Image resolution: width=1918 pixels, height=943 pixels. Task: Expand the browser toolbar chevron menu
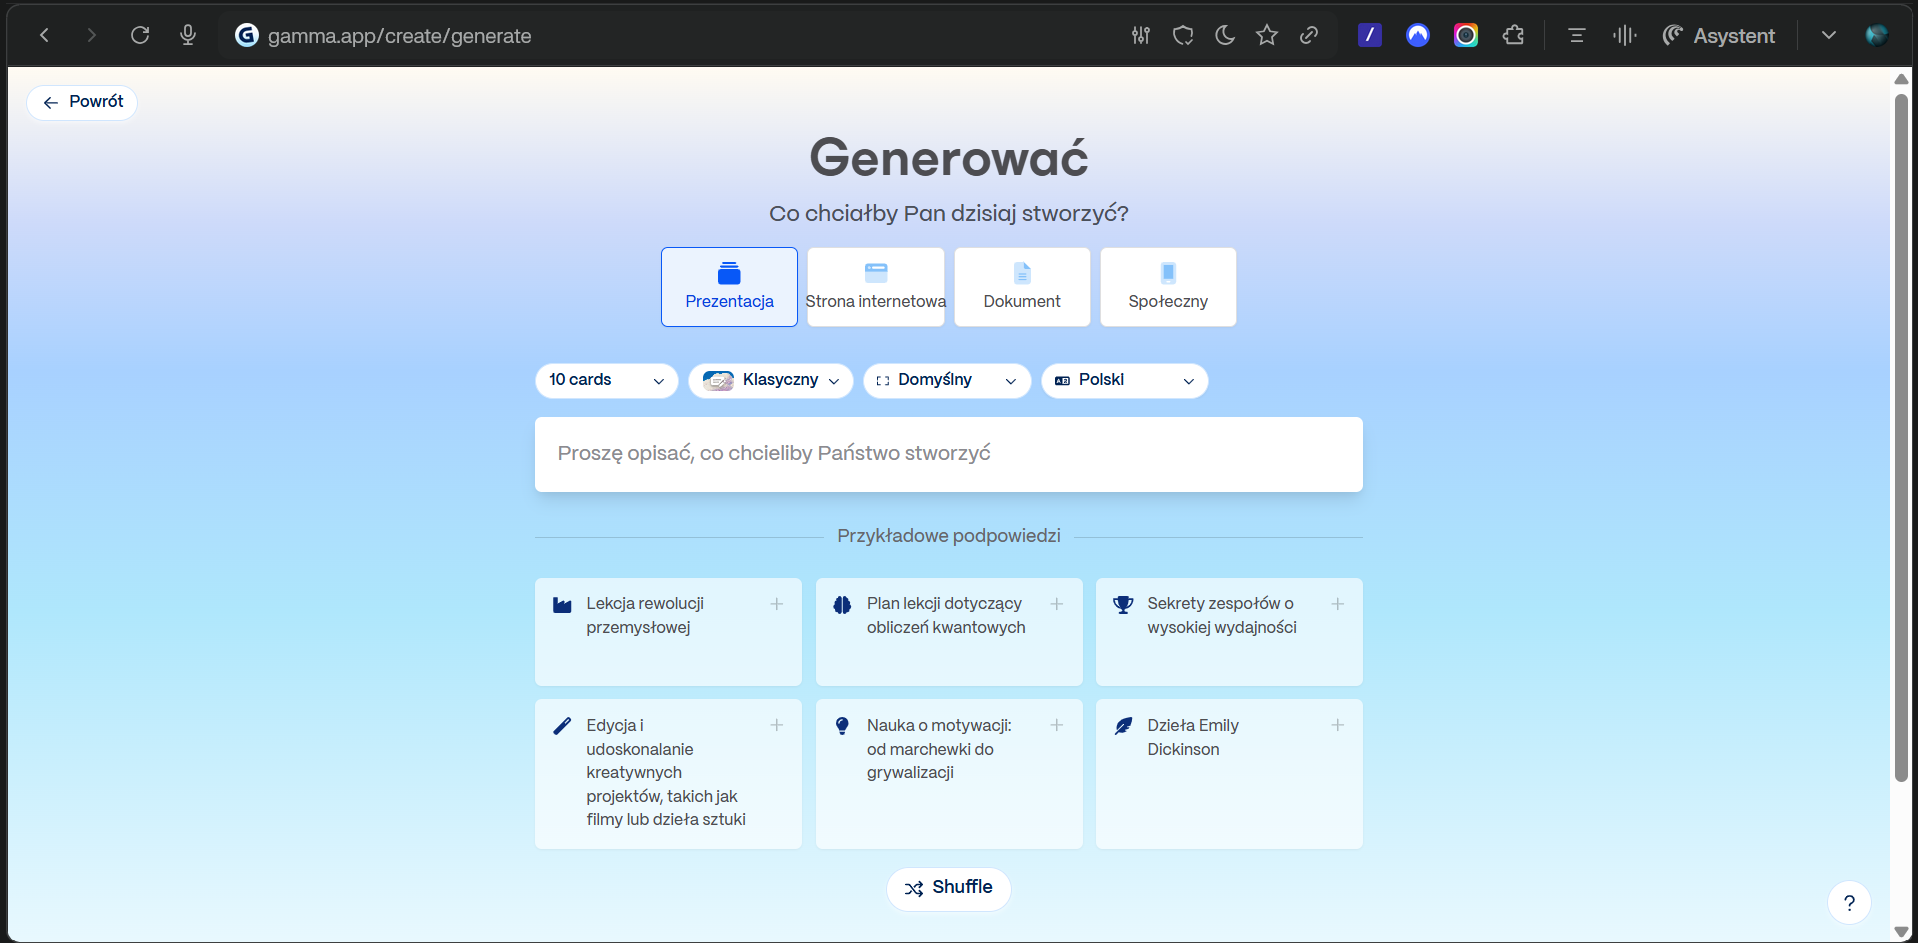pos(1829,36)
